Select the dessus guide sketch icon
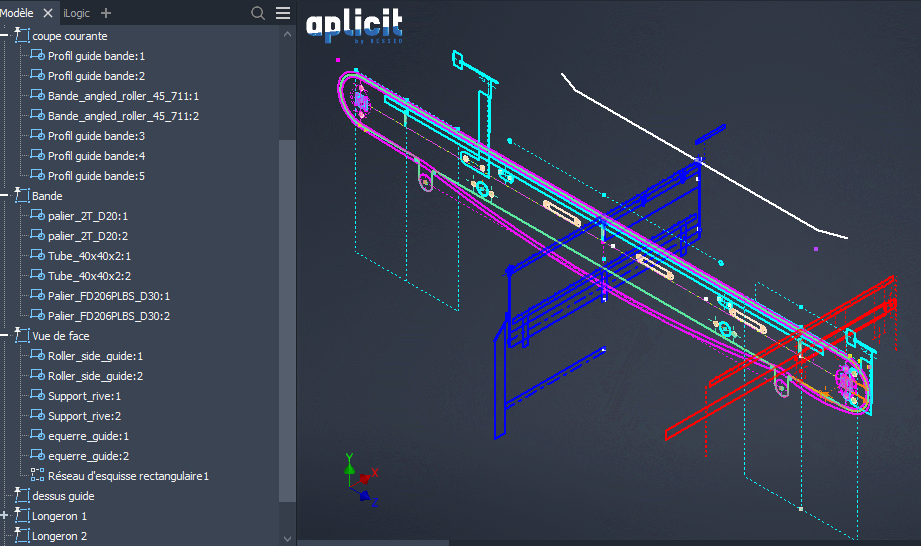Image resolution: width=921 pixels, height=546 pixels. (x=22, y=495)
